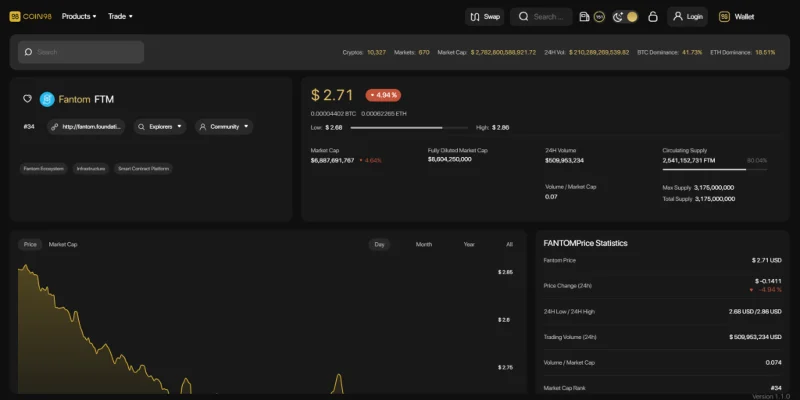Select the Market Cap chart tab
Viewport: 800px width, 400px height.
pyautogui.click(x=63, y=244)
